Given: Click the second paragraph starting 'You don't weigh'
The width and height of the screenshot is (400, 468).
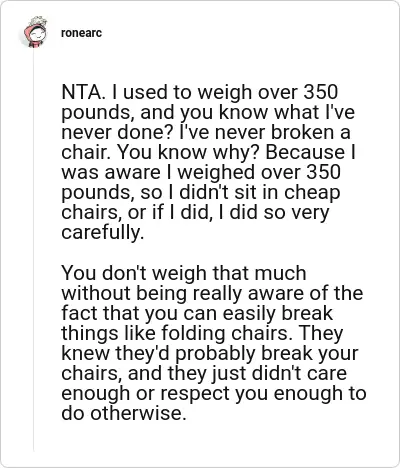Looking at the screenshot, I should coord(214,343).
